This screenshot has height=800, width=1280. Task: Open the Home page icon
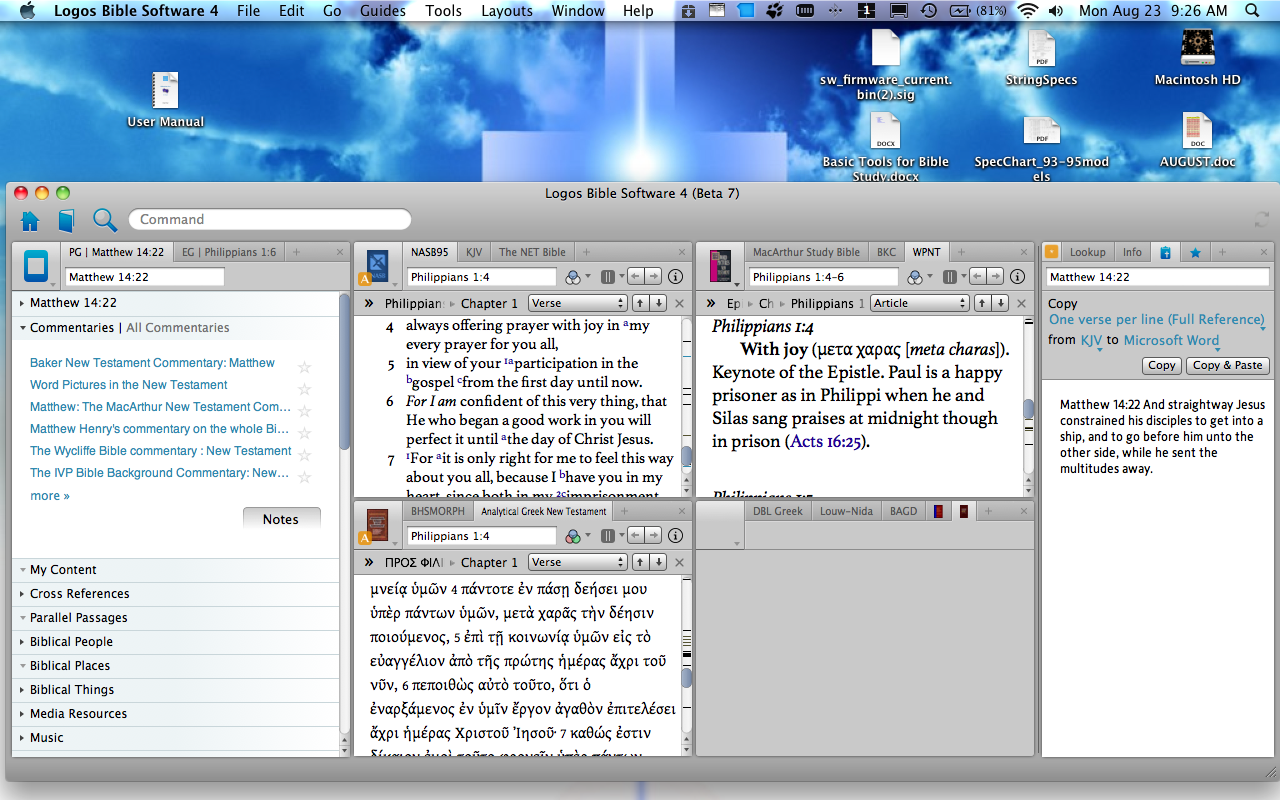point(30,220)
